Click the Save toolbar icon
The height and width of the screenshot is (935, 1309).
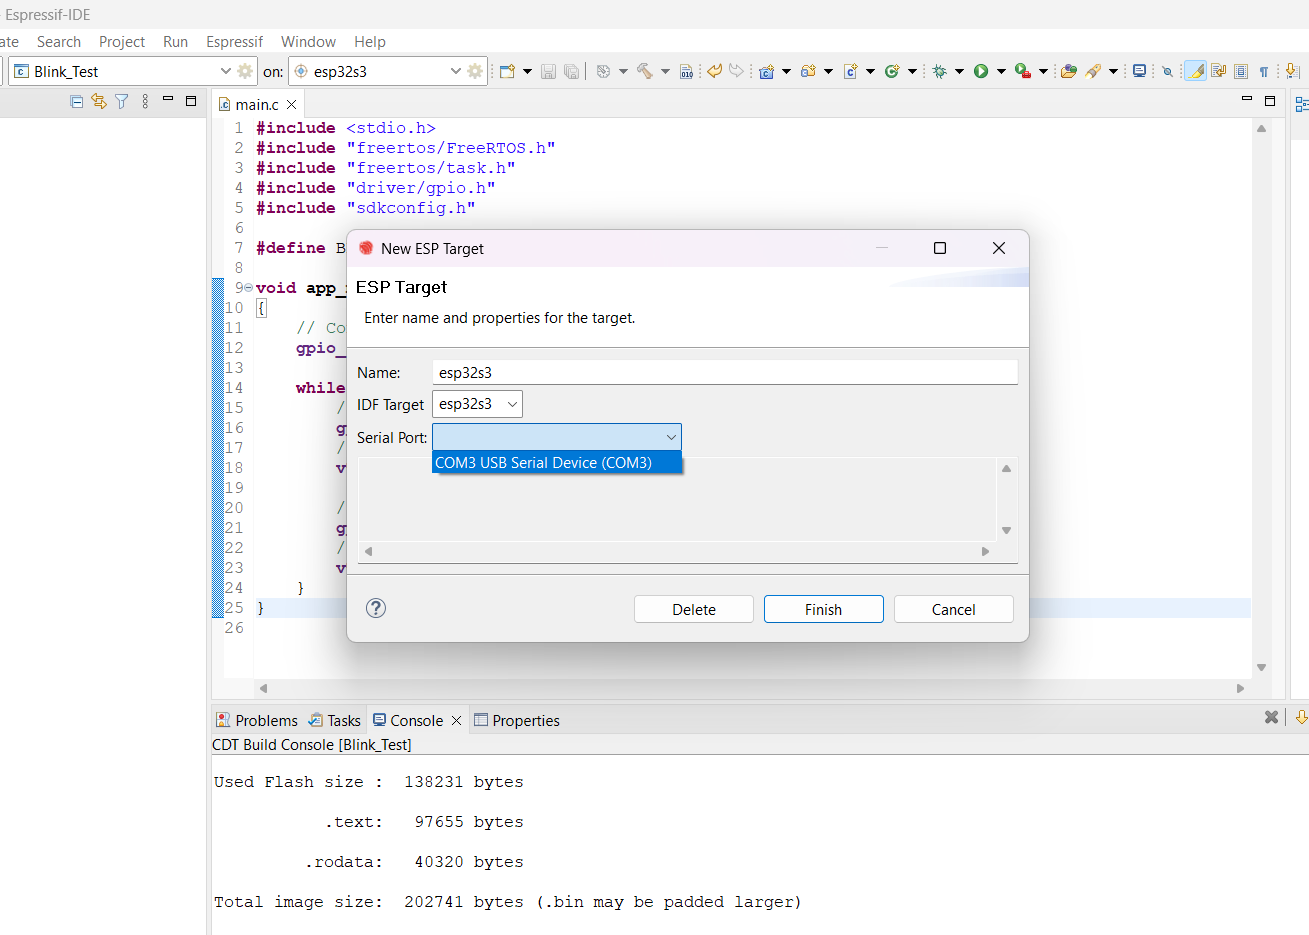tap(548, 71)
